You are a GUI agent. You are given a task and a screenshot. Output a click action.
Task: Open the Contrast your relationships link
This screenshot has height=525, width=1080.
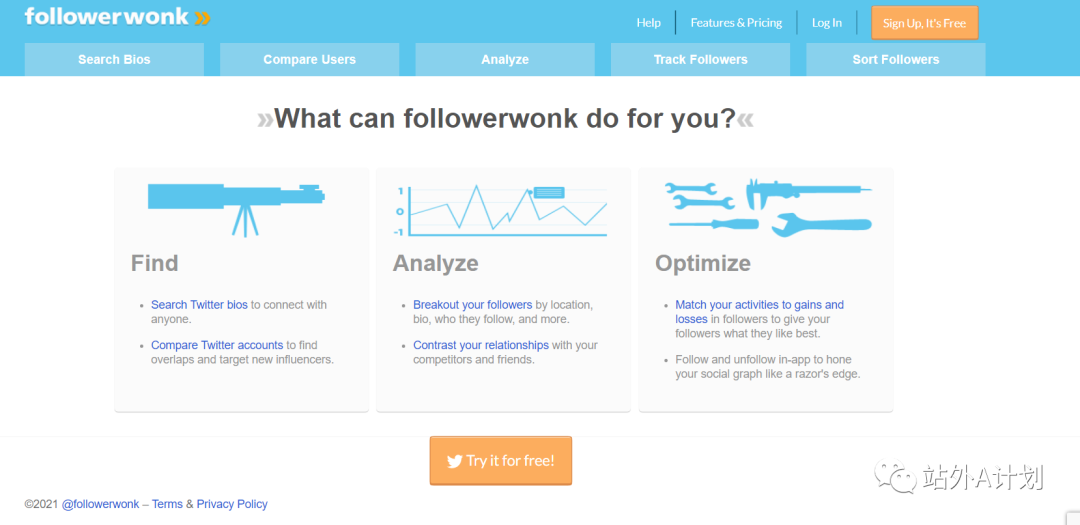coord(481,345)
